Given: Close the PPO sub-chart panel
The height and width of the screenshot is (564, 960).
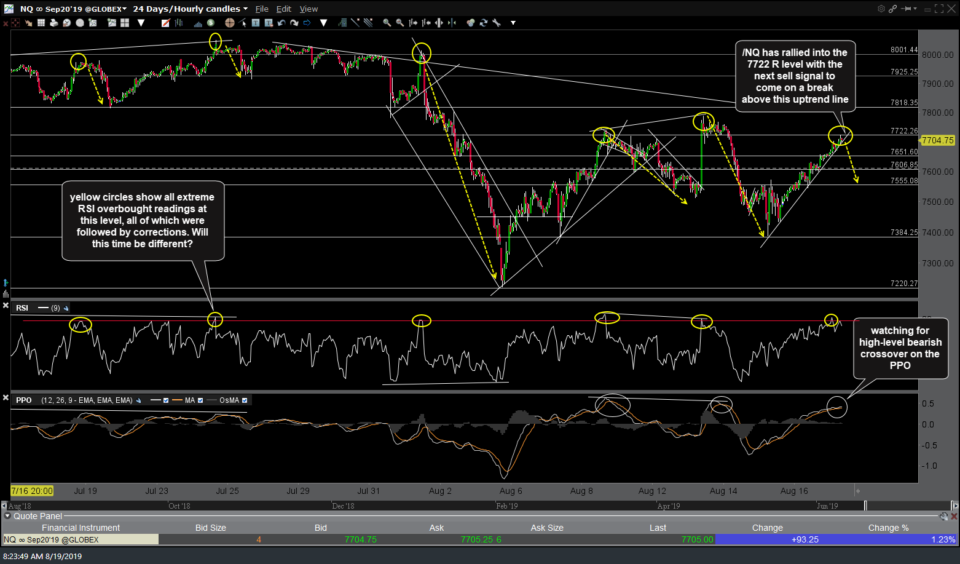Looking at the screenshot, I should [6, 398].
